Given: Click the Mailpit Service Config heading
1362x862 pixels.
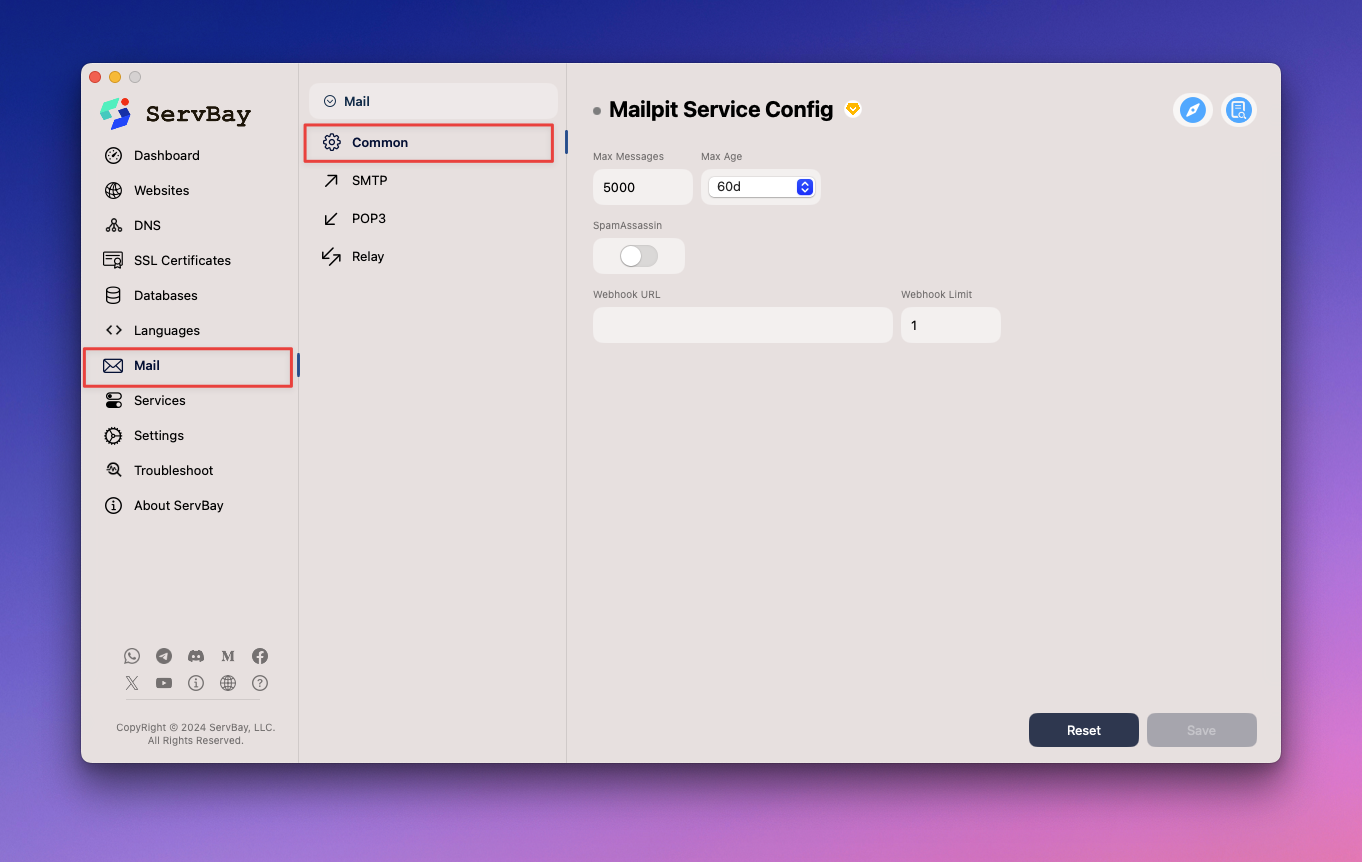Looking at the screenshot, I should tap(721, 110).
